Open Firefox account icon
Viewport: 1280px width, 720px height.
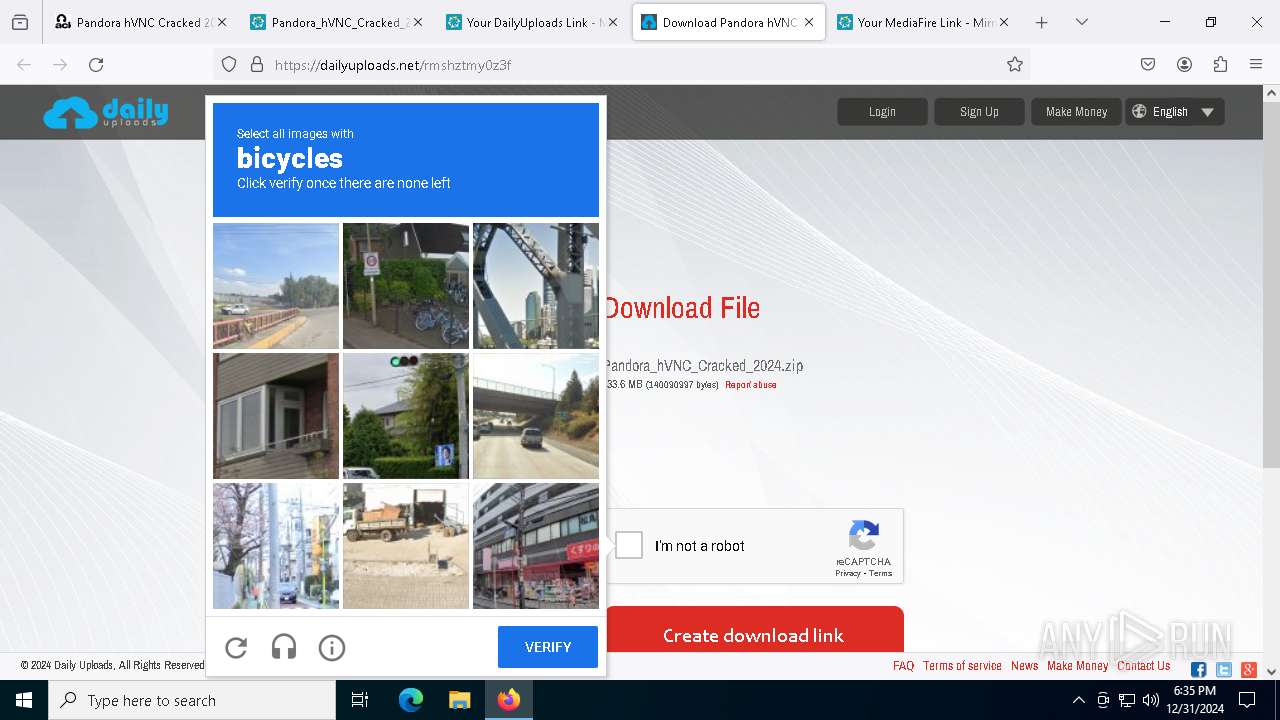point(1184,64)
